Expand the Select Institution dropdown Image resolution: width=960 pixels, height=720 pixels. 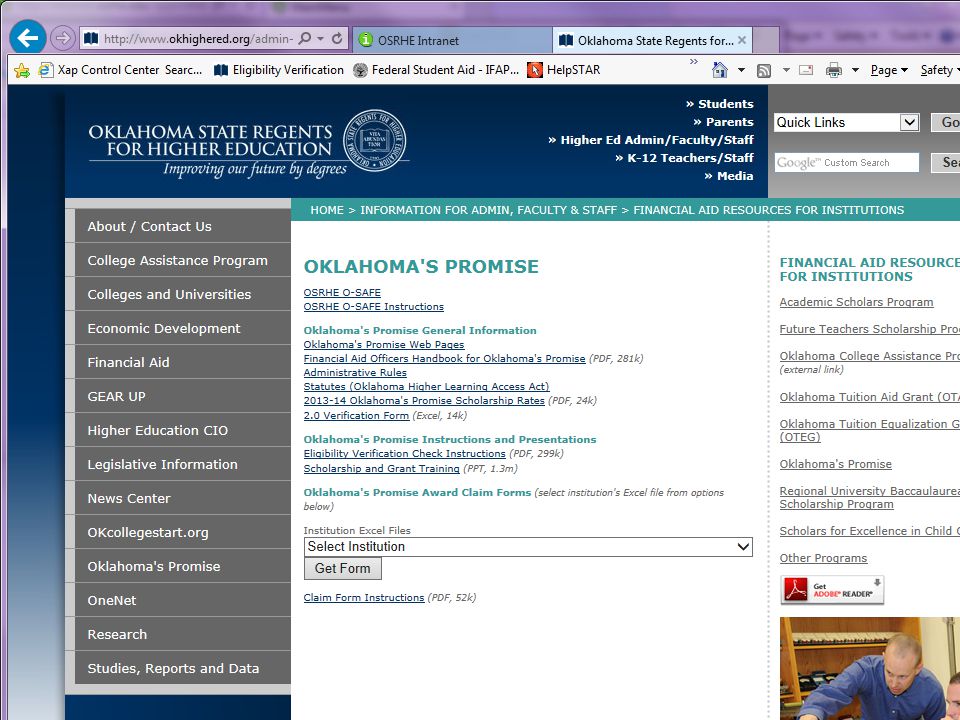pyautogui.click(x=528, y=547)
